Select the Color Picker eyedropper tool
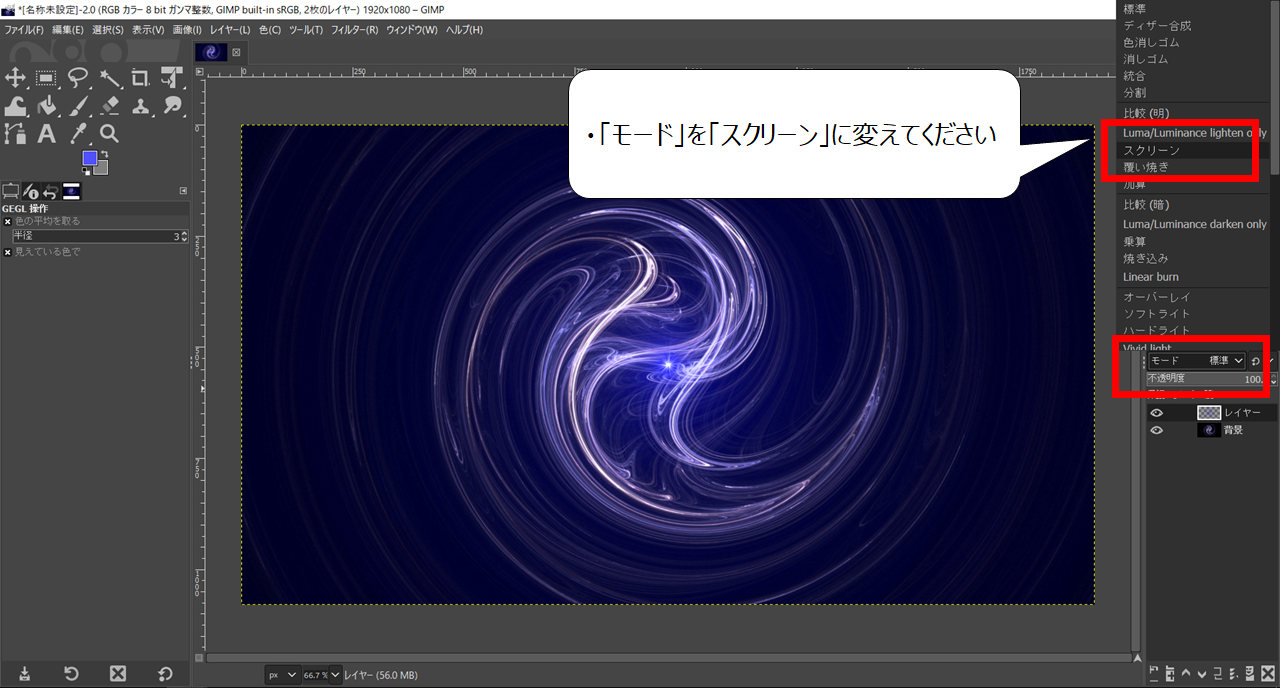 click(78, 133)
